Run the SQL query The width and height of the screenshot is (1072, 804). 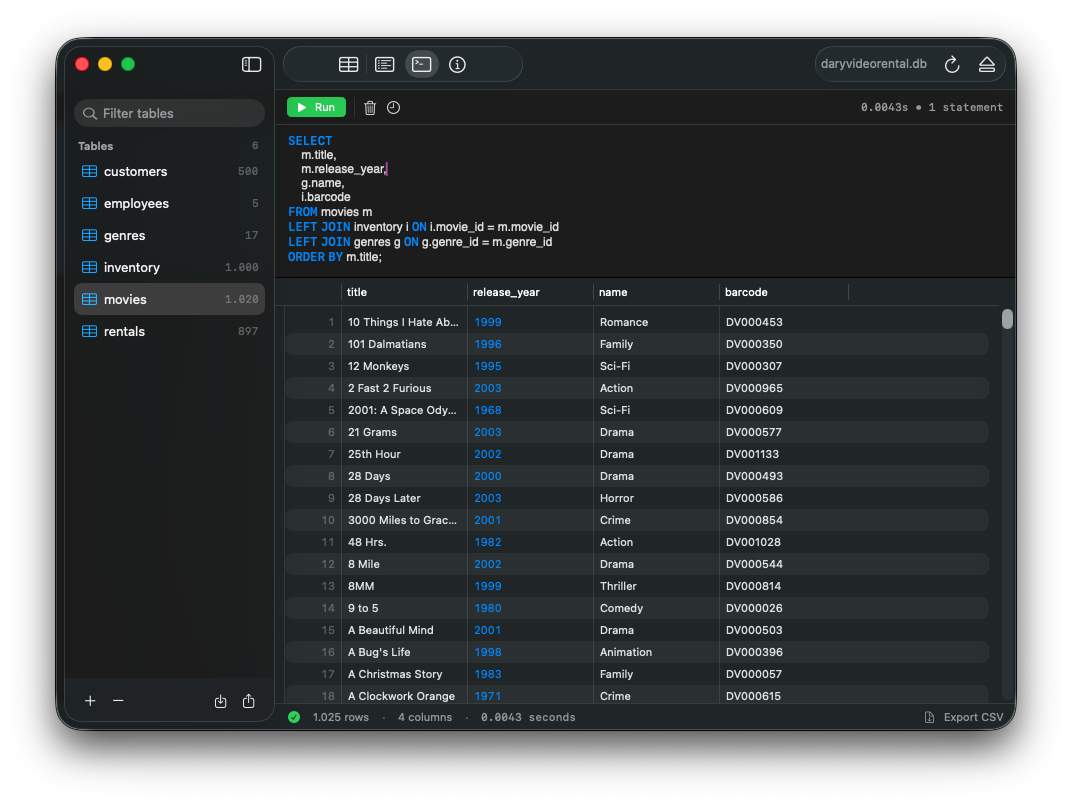[316, 107]
